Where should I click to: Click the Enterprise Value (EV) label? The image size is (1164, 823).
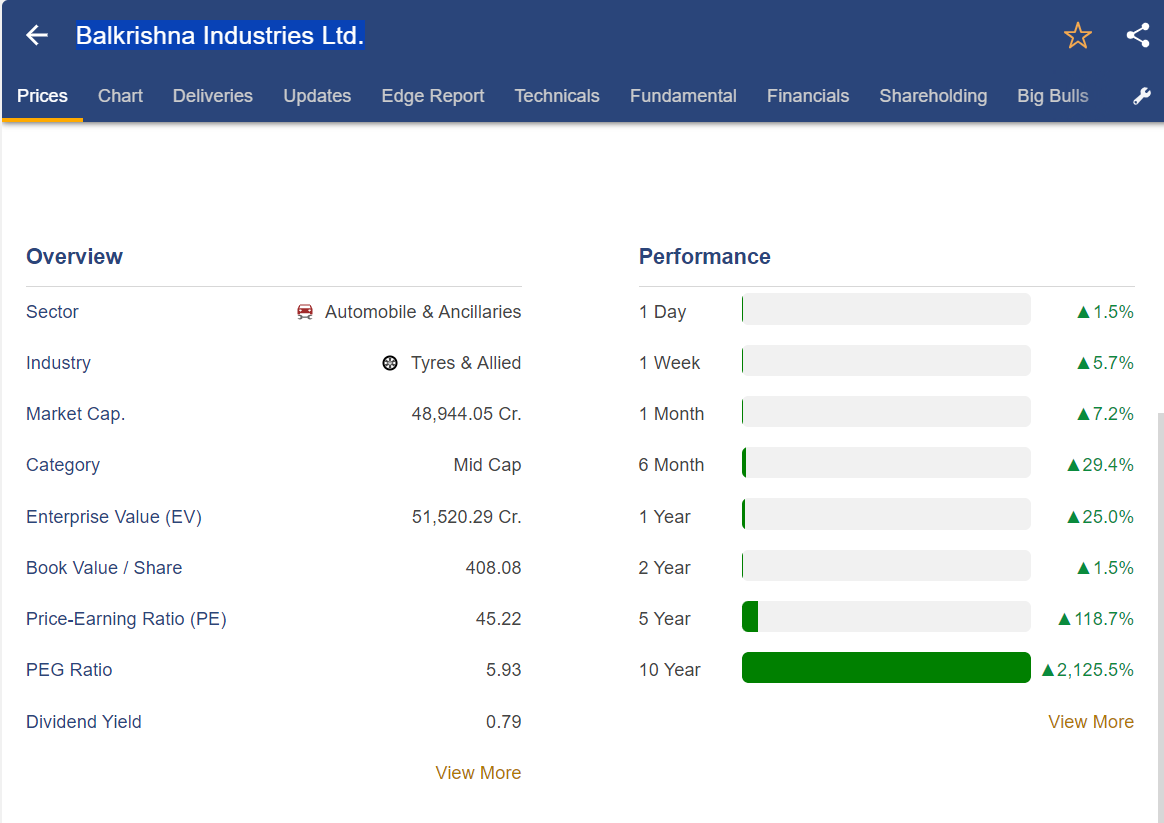(114, 517)
